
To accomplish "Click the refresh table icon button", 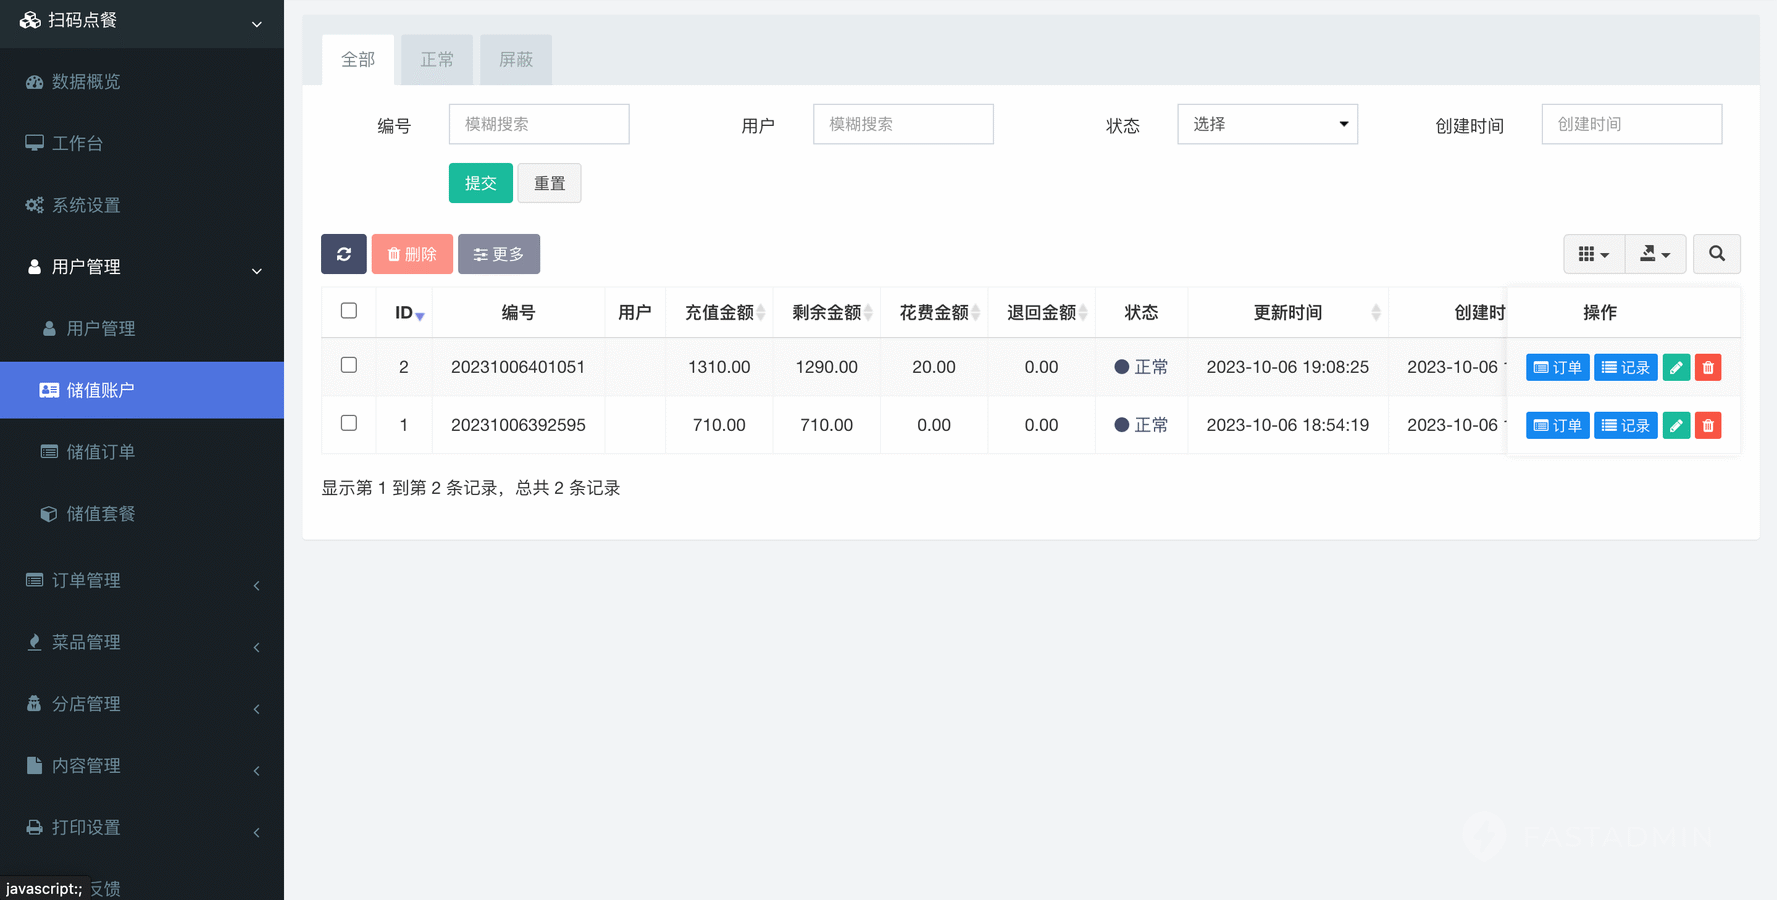I will 343,254.
